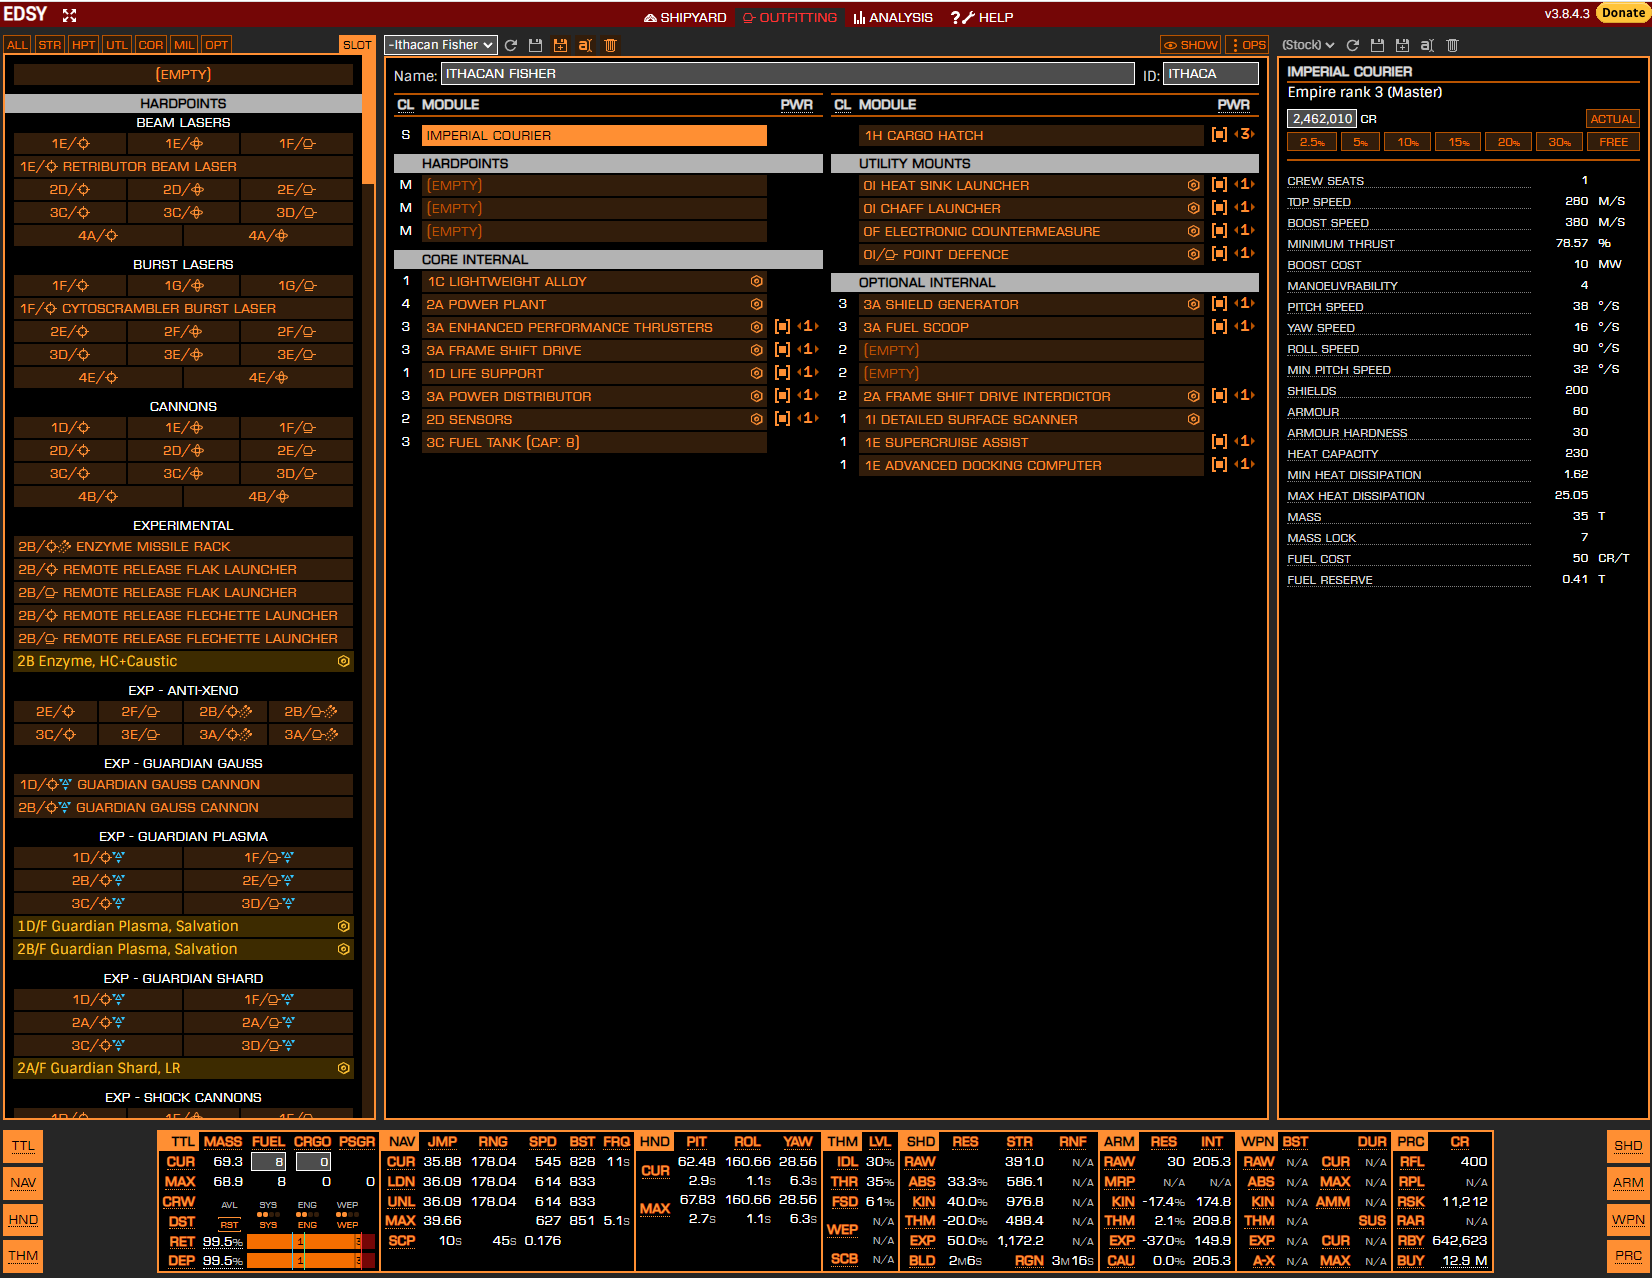Open engineering icon on Point Defence
The height and width of the screenshot is (1278, 1652).
[1193, 255]
